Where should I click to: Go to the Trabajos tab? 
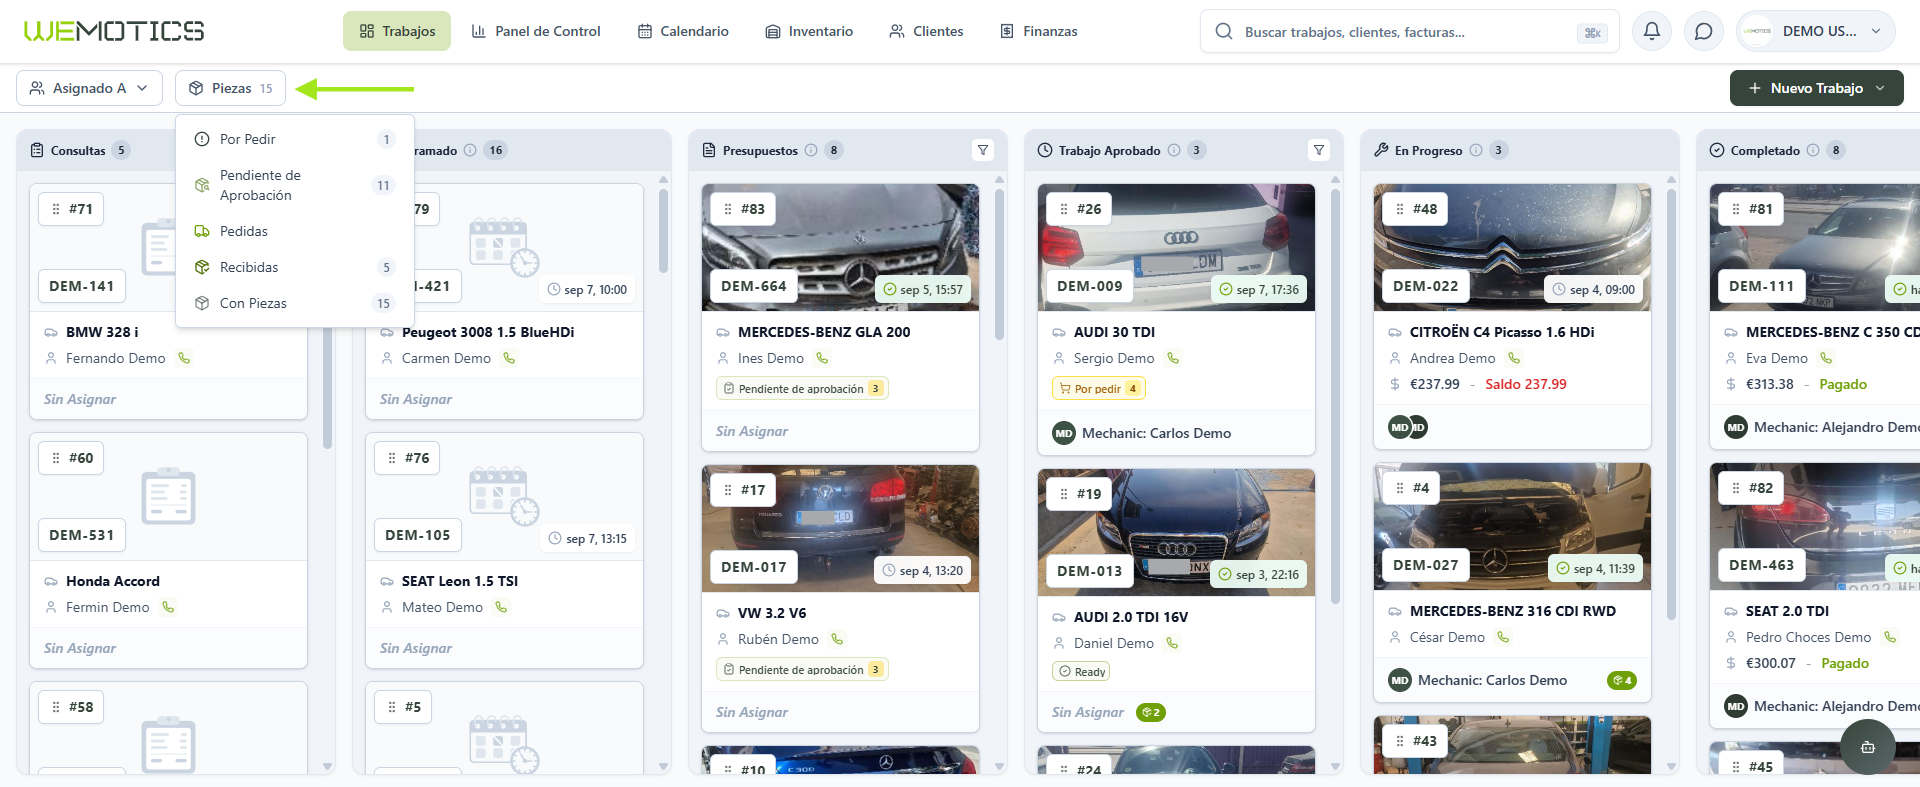397,31
